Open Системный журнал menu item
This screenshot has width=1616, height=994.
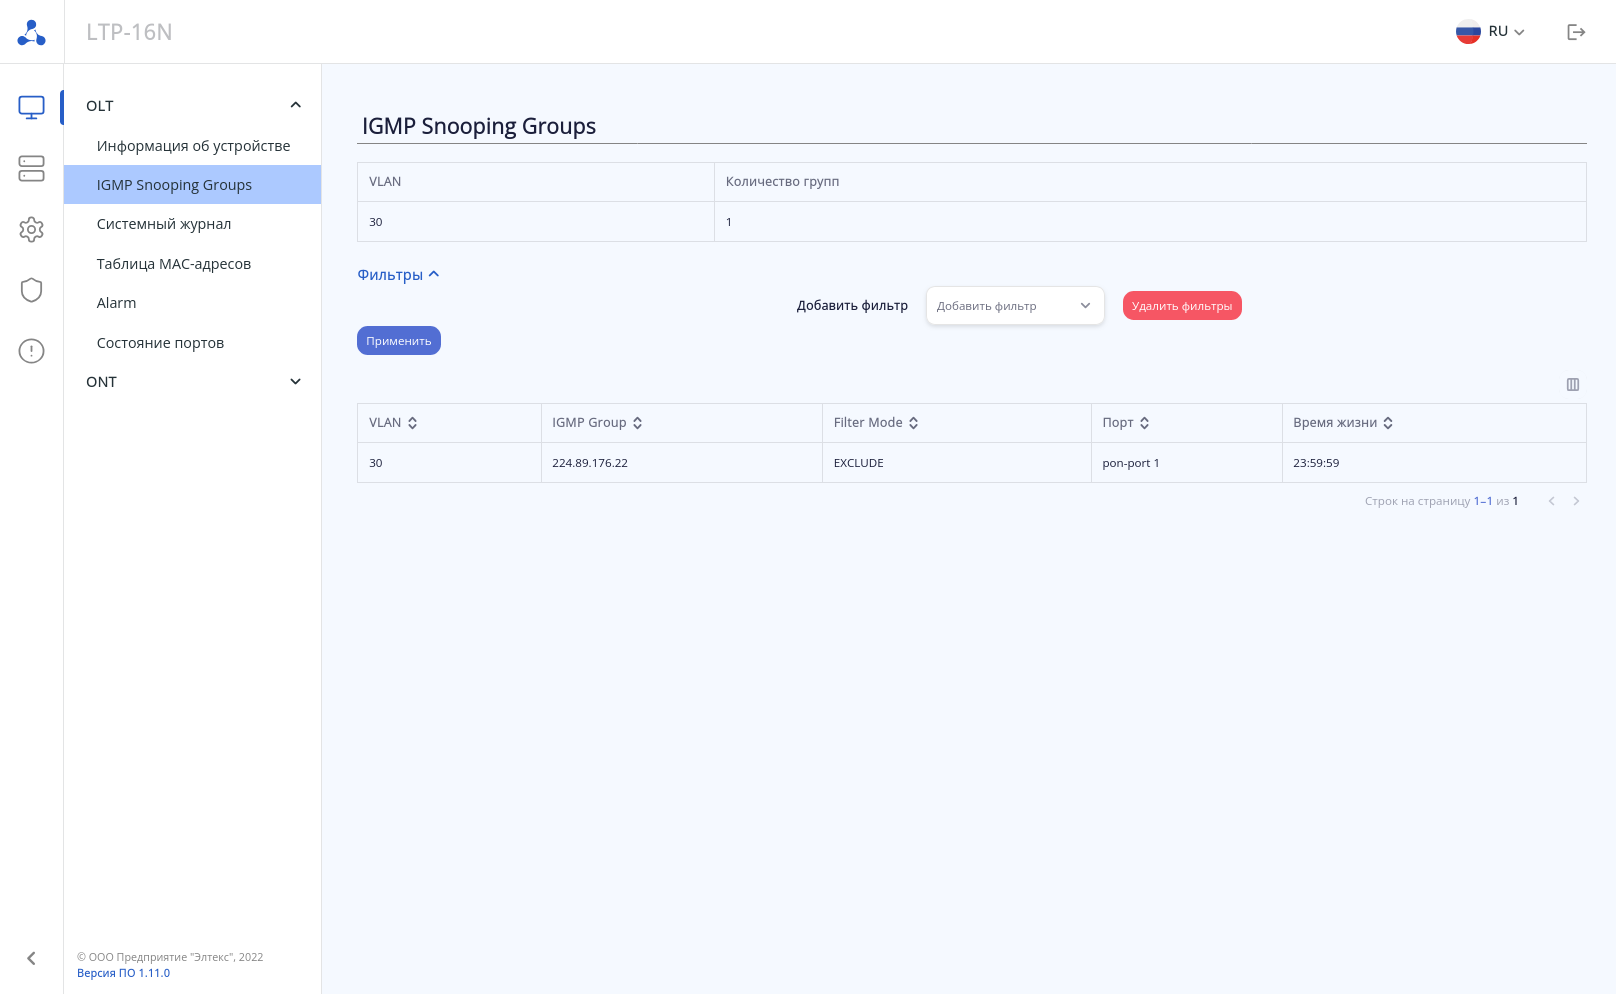point(164,224)
